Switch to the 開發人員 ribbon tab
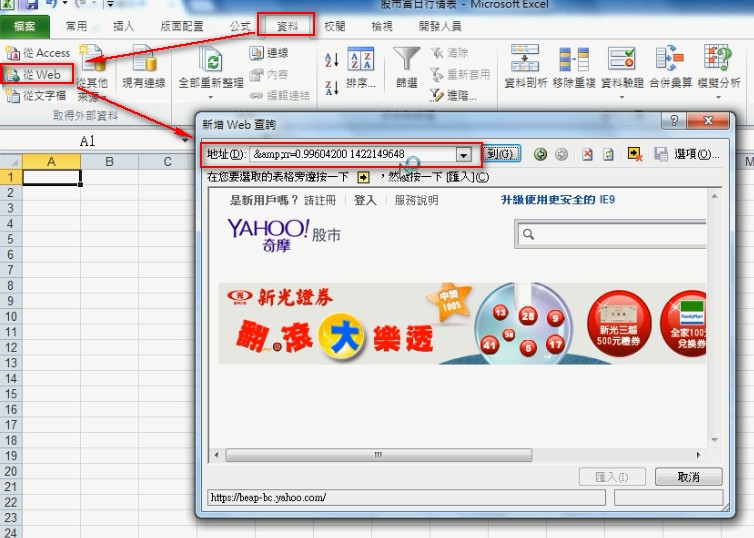This screenshot has width=754, height=538. (x=440, y=26)
